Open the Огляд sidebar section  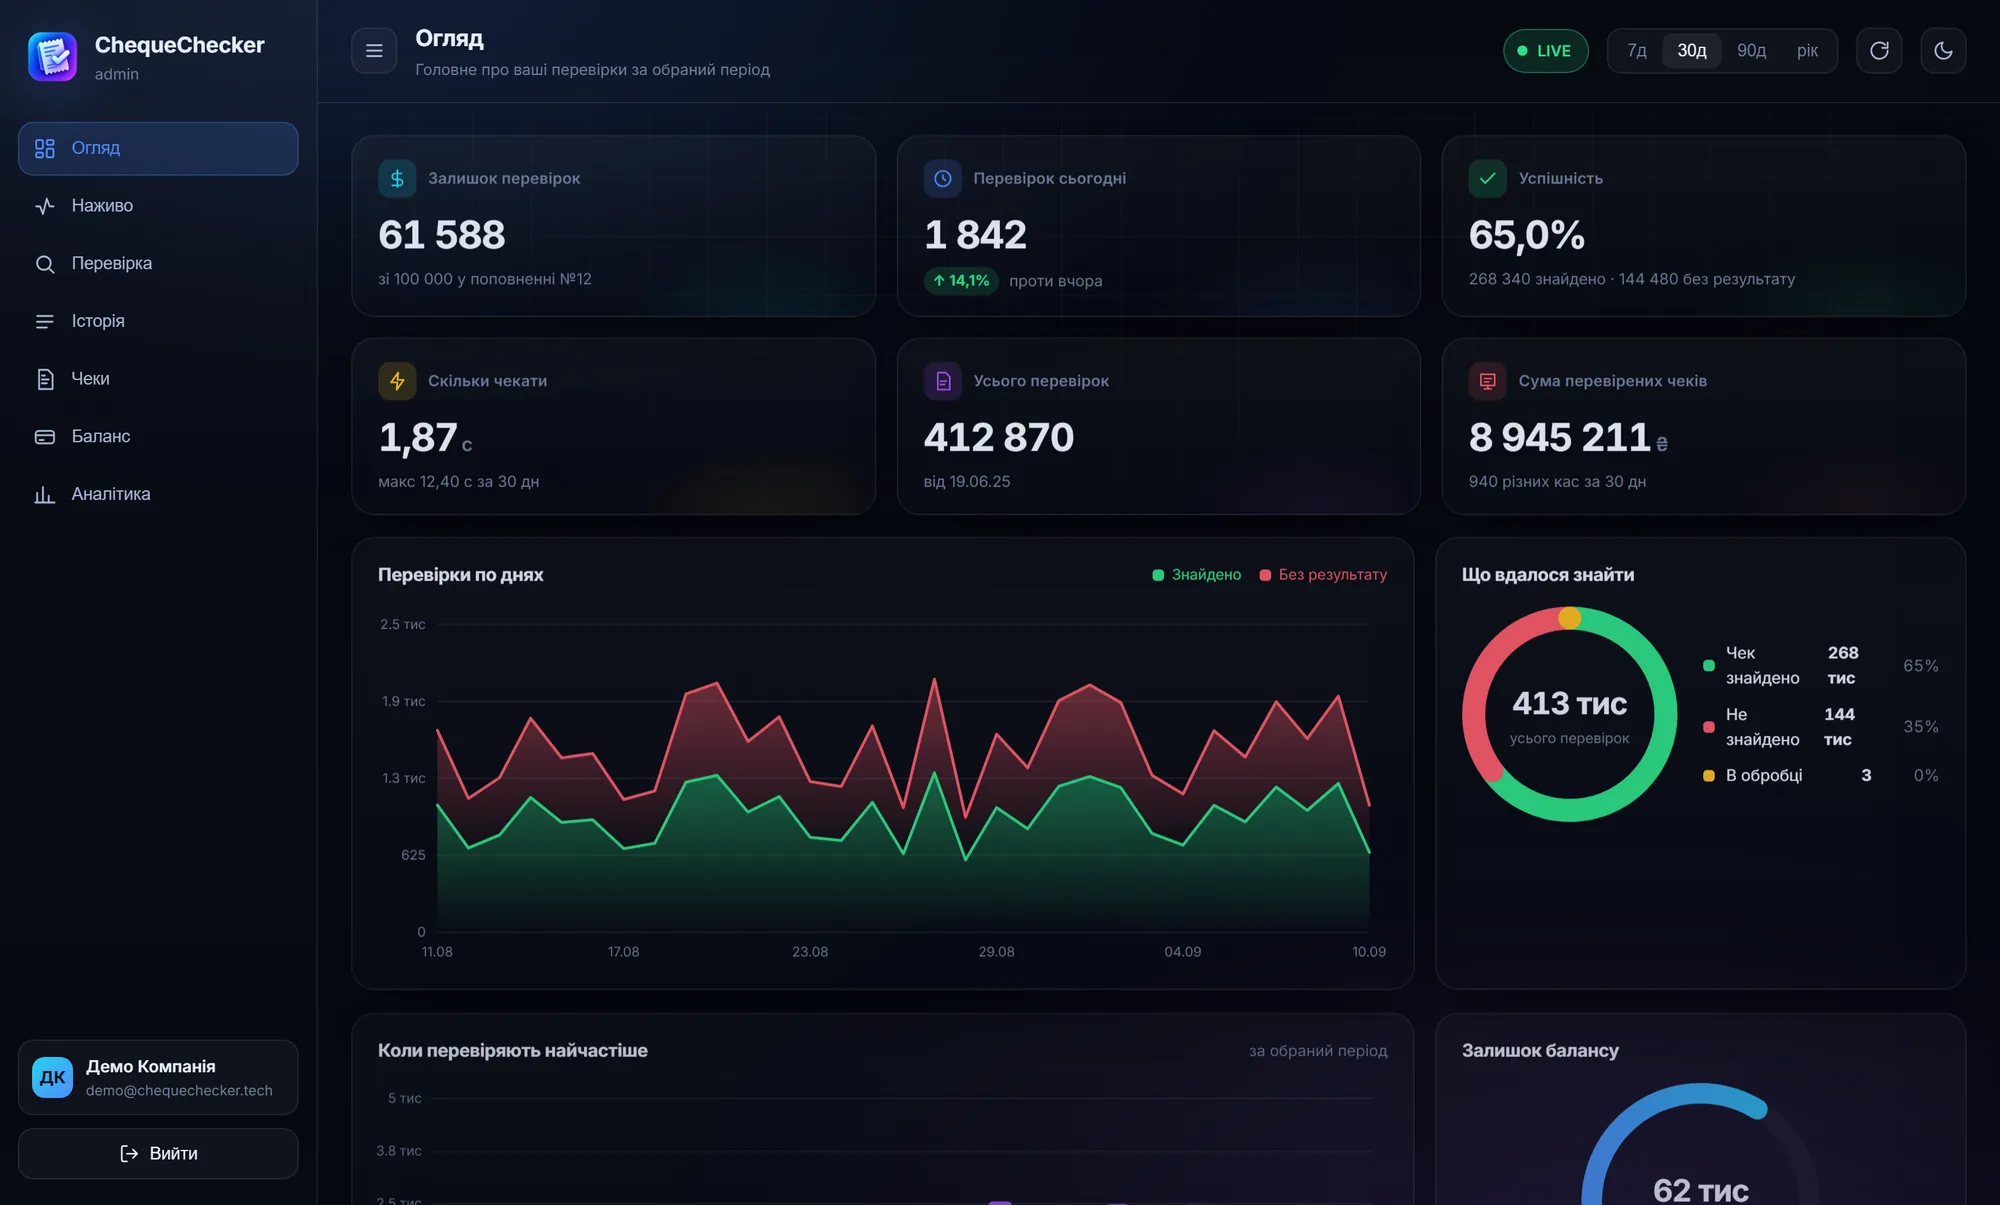click(158, 148)
